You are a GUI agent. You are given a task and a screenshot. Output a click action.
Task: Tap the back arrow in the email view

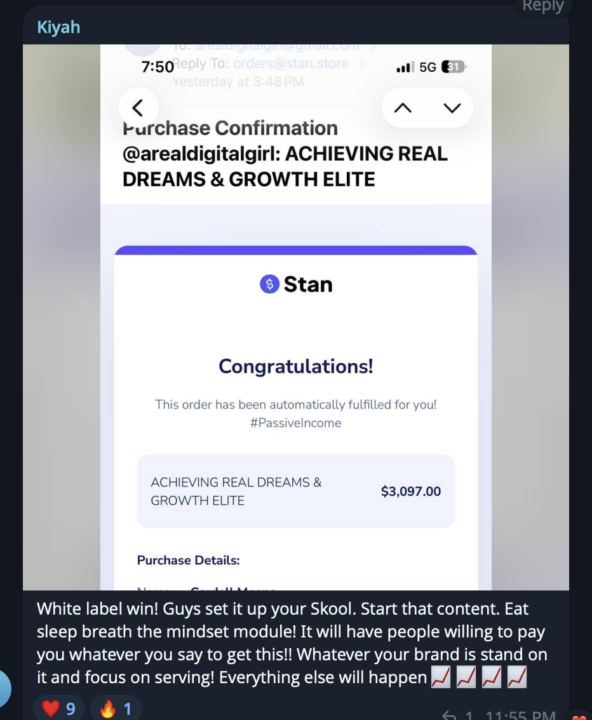138,108
